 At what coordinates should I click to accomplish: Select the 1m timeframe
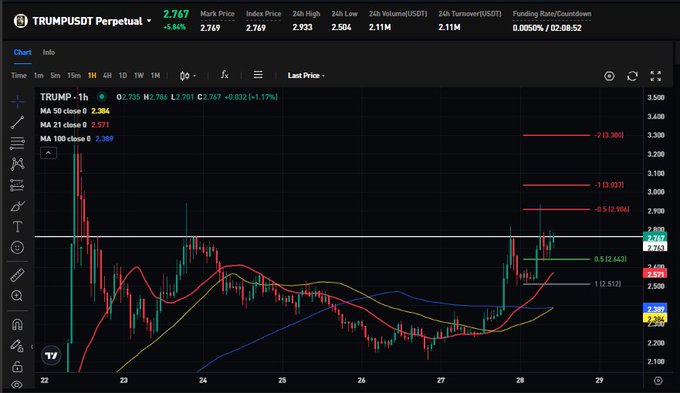click(x=39, y=75)
